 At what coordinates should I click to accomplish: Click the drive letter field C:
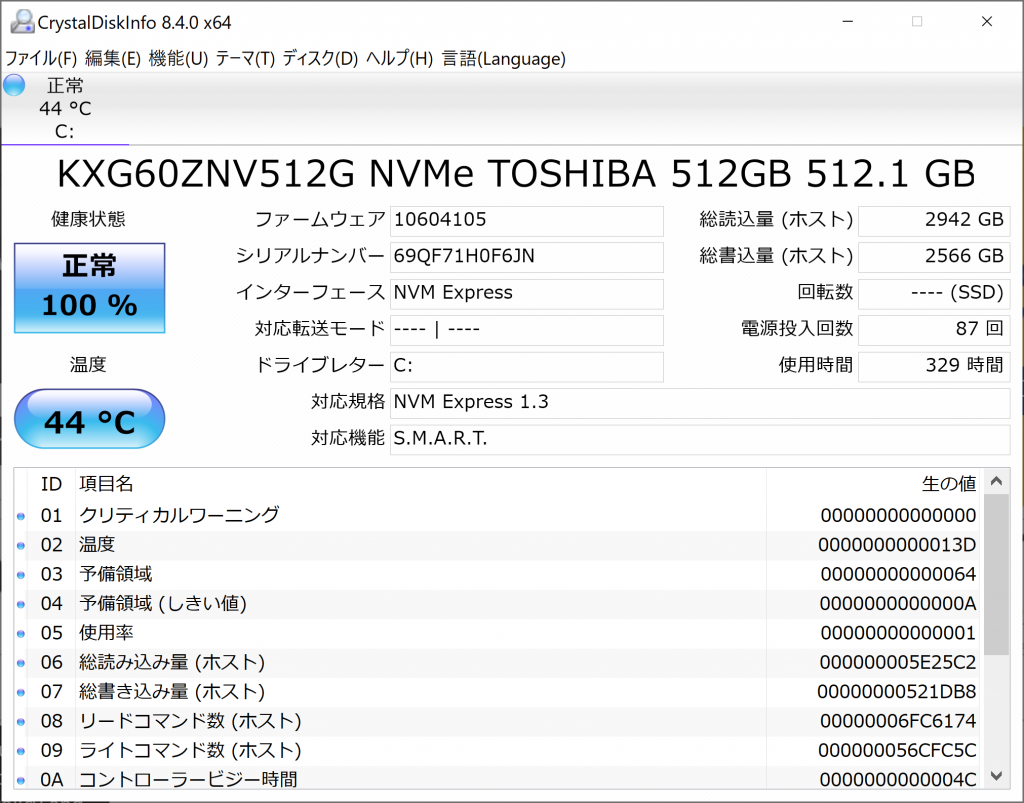526,366
